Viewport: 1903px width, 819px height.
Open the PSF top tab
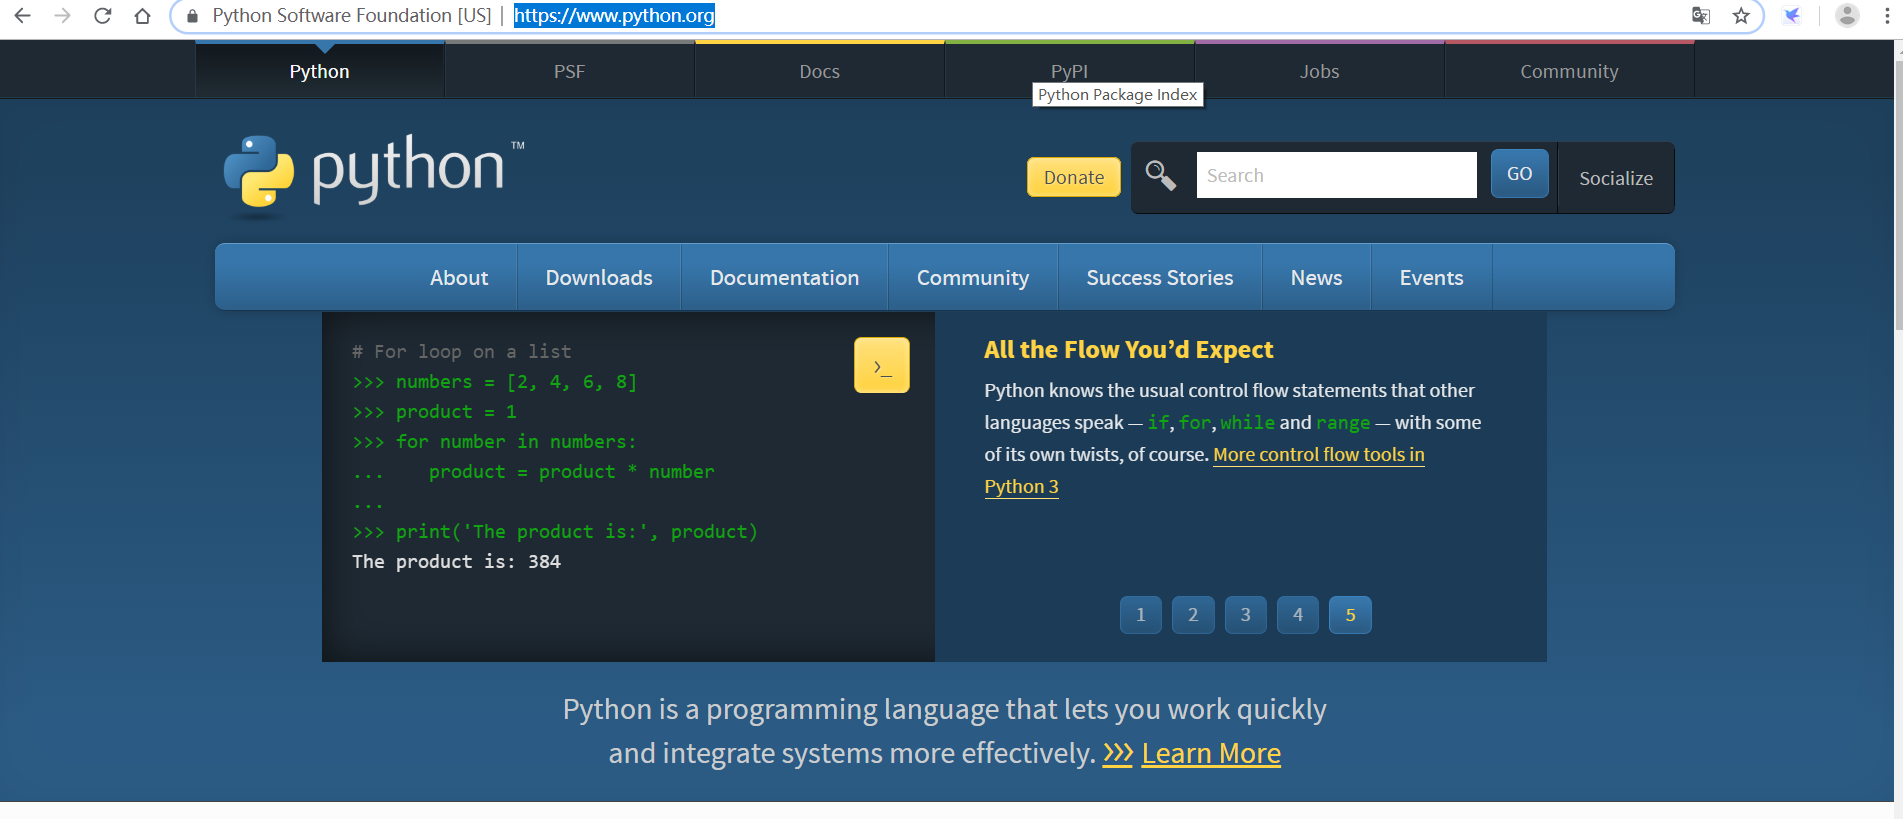click(570, 71)
